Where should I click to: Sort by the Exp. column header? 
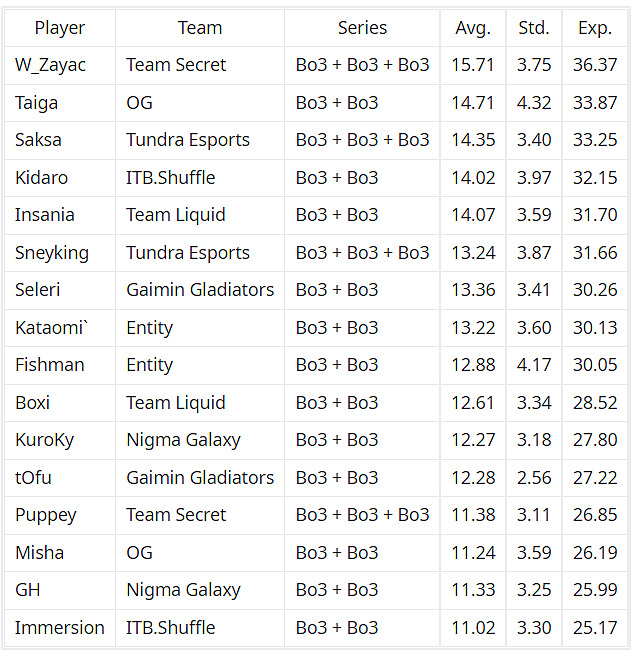595,28
